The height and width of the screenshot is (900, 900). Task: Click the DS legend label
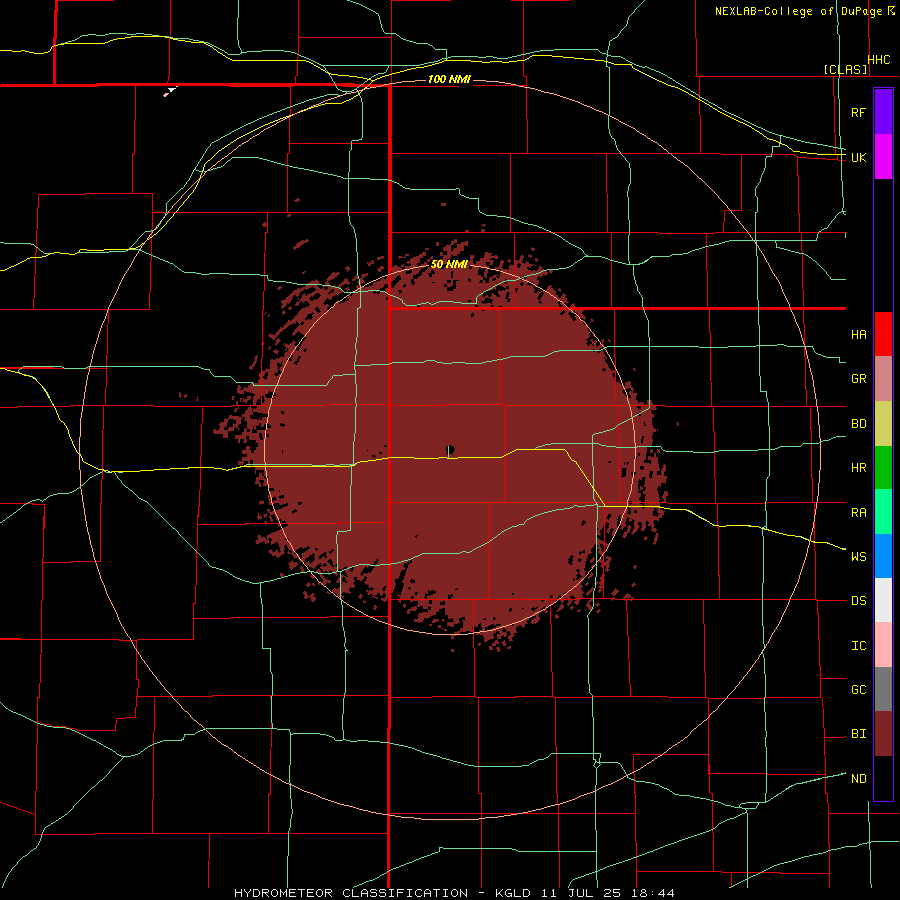[x=858, y=600]
